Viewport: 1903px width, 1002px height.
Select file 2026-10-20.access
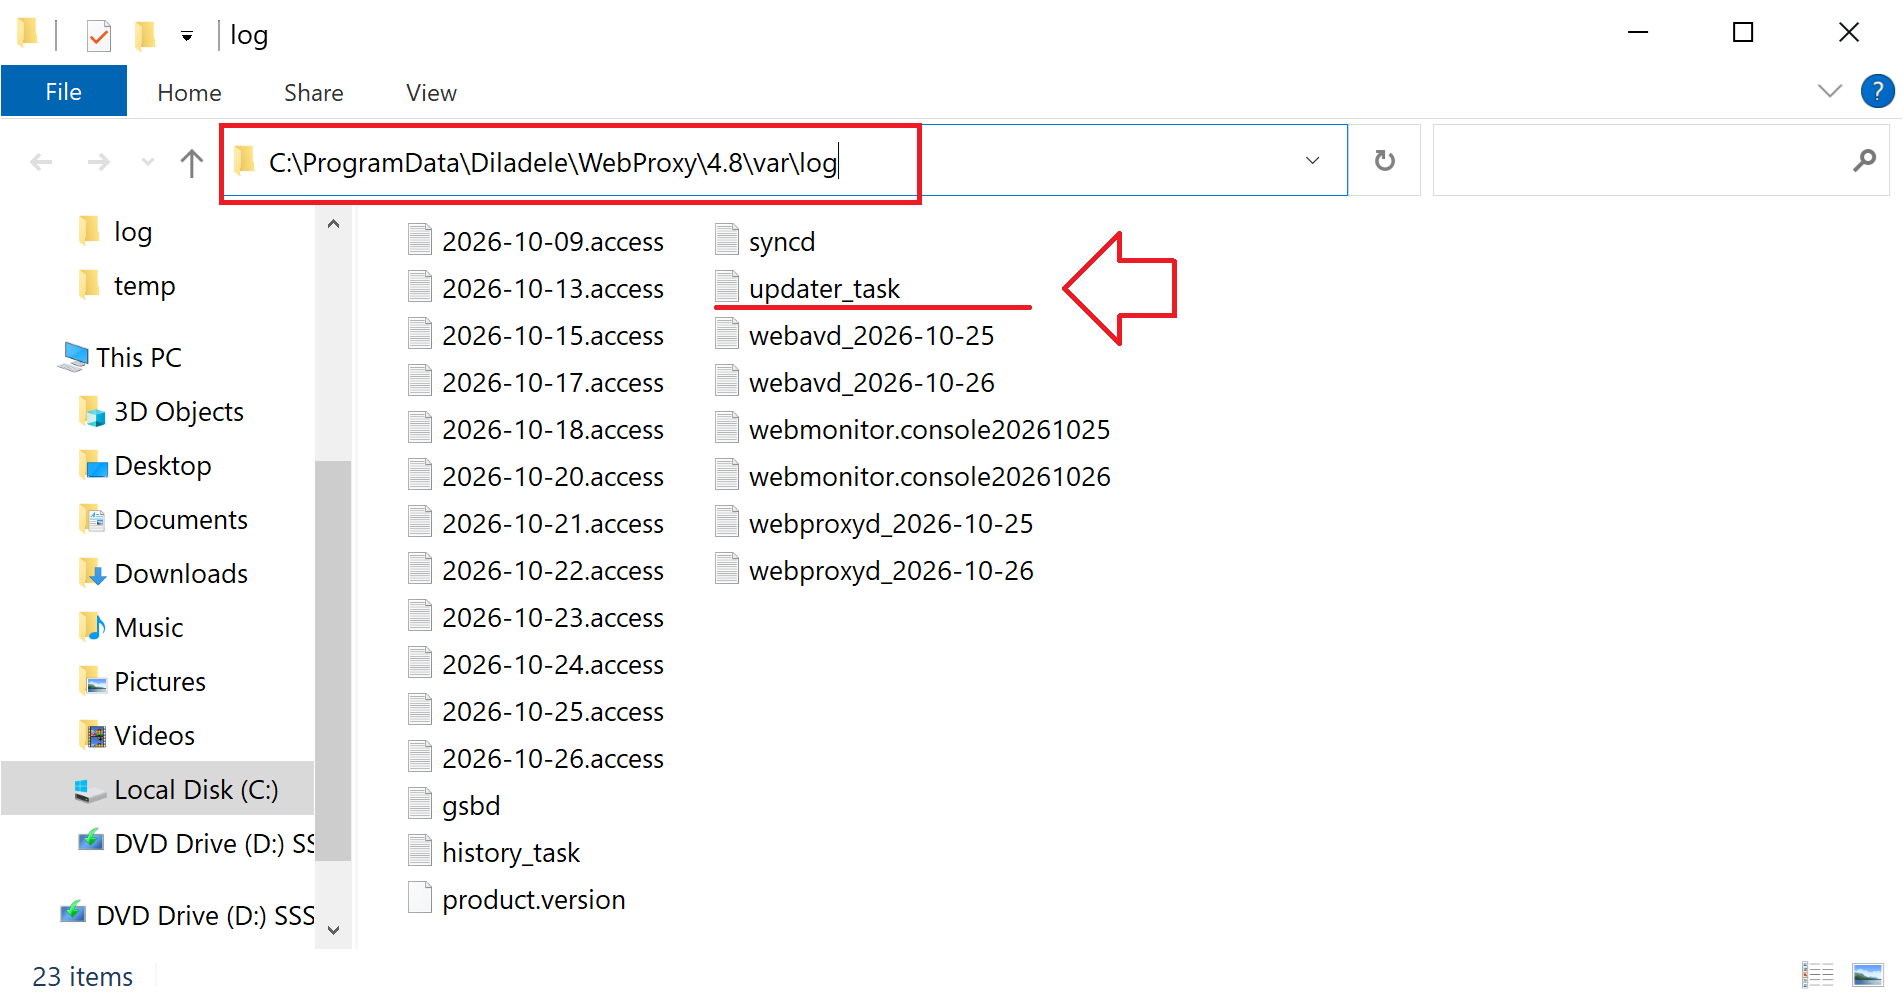[537, 477]
